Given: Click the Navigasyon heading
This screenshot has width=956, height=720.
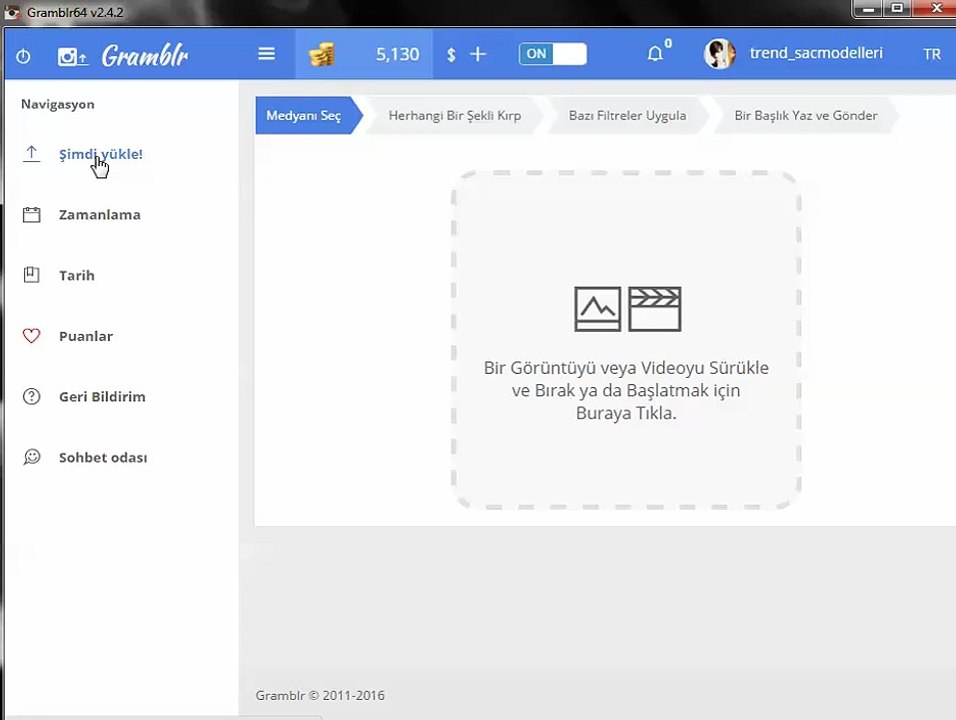Looking at the screenshot, I should [x=58, y=104].
